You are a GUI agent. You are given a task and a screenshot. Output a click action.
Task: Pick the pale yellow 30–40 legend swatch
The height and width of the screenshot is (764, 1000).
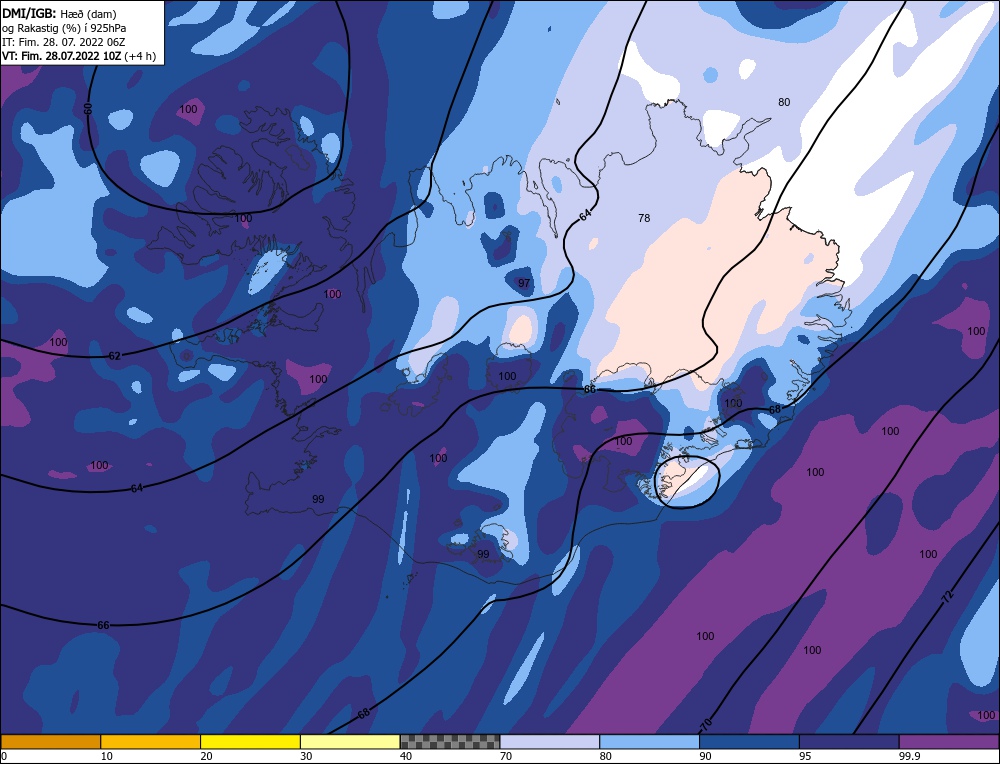[350, 741]
